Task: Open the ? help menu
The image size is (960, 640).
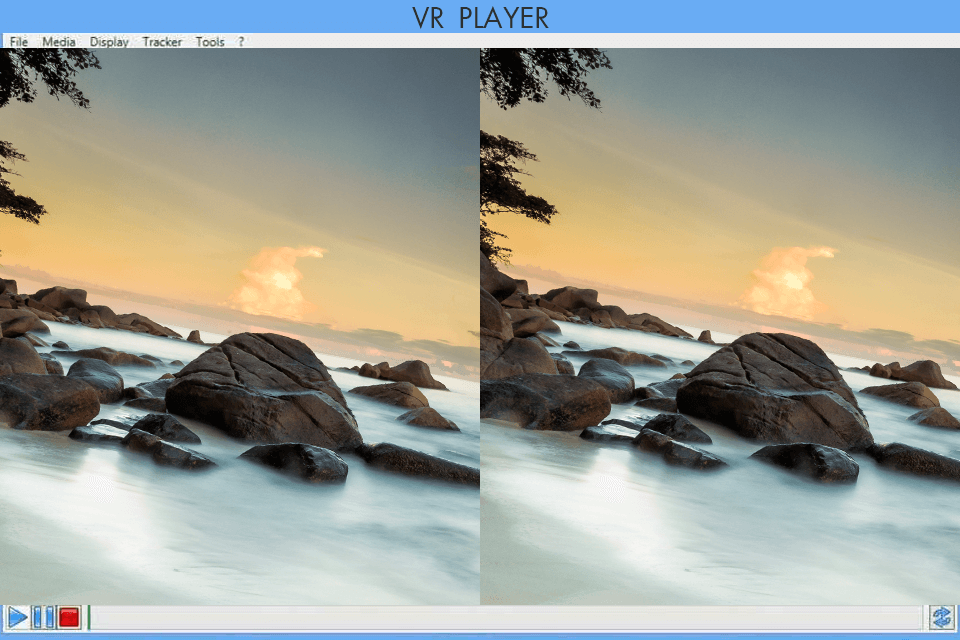Action: click(x=241, y=42)
